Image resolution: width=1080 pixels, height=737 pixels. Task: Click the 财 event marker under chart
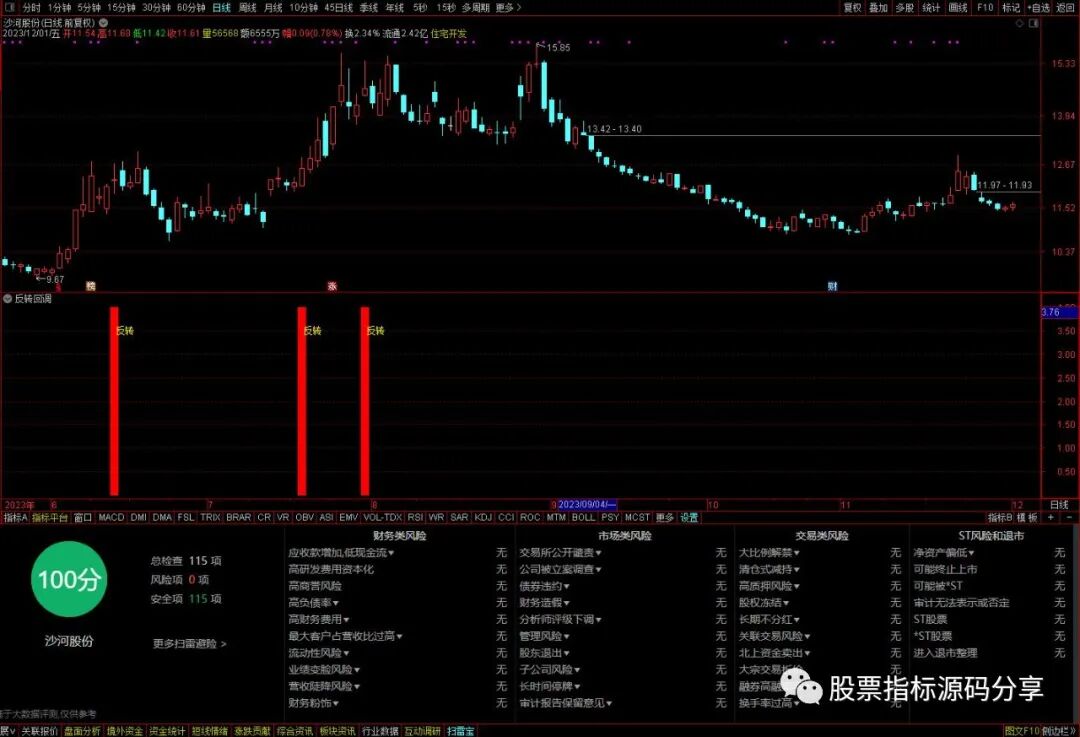point(832,286)
